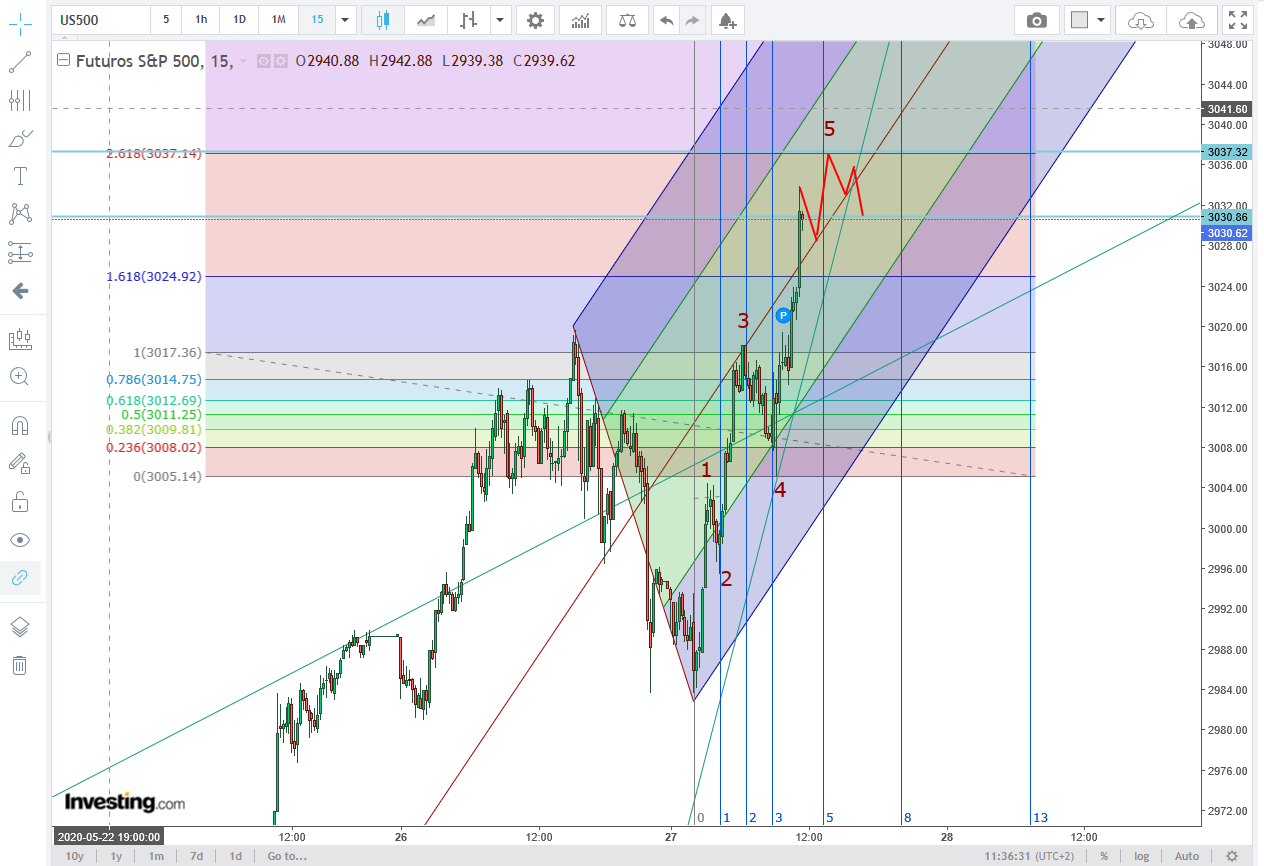Open time interval dropdown arrow
The height and width of the screenshot is (866, 1264).
pos(345,20)
